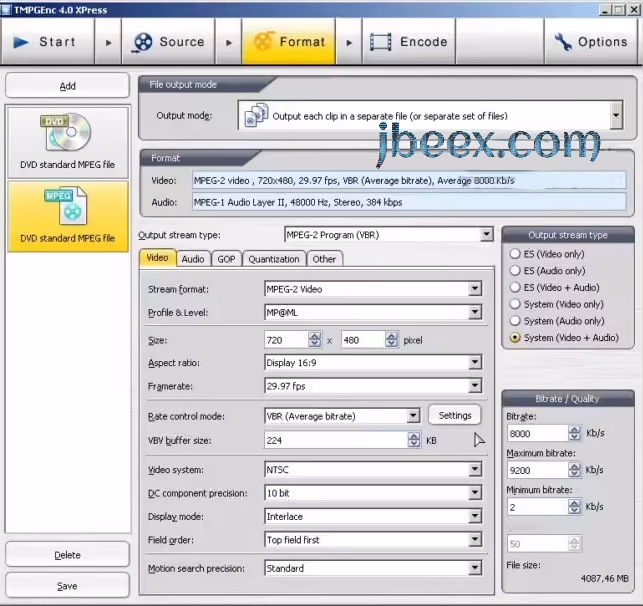
Task: Click the Maximum bitrate stepper
Action: (575, 469)
